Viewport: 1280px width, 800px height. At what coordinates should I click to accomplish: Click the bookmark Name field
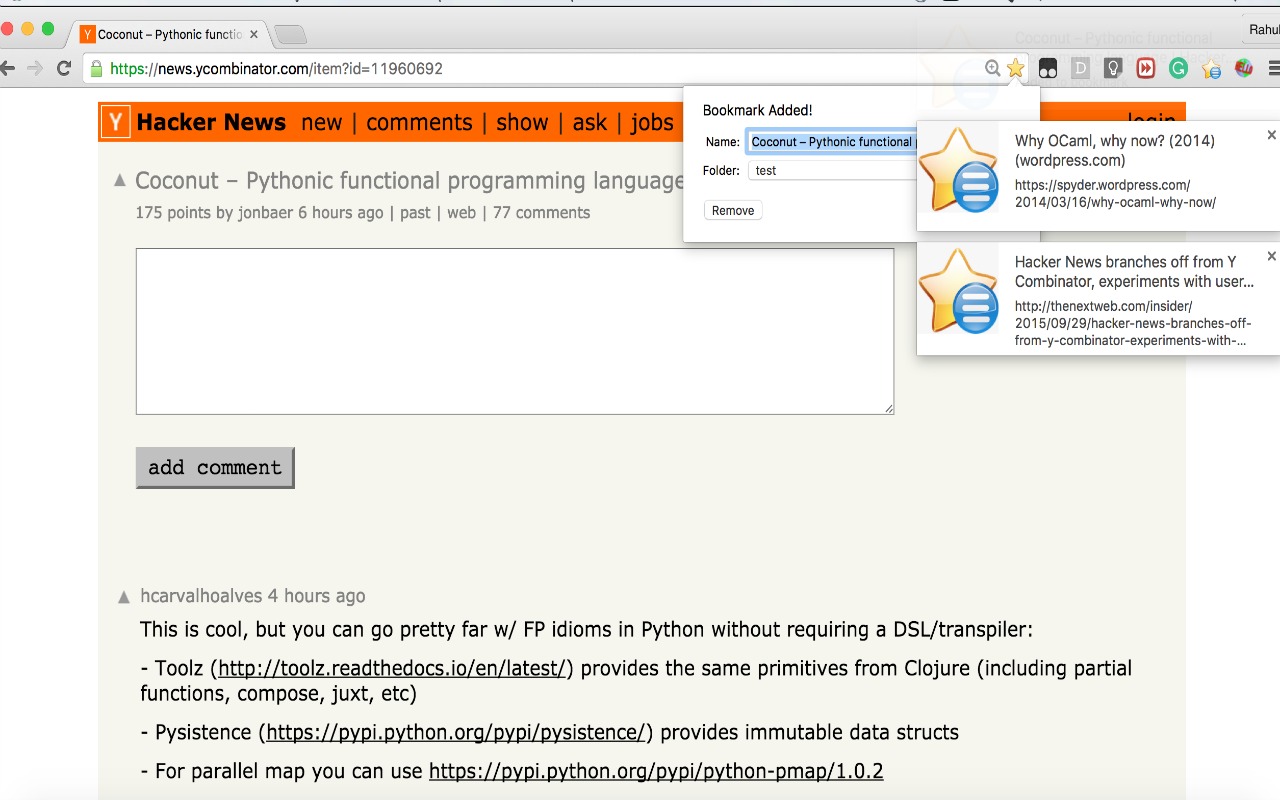832,142
